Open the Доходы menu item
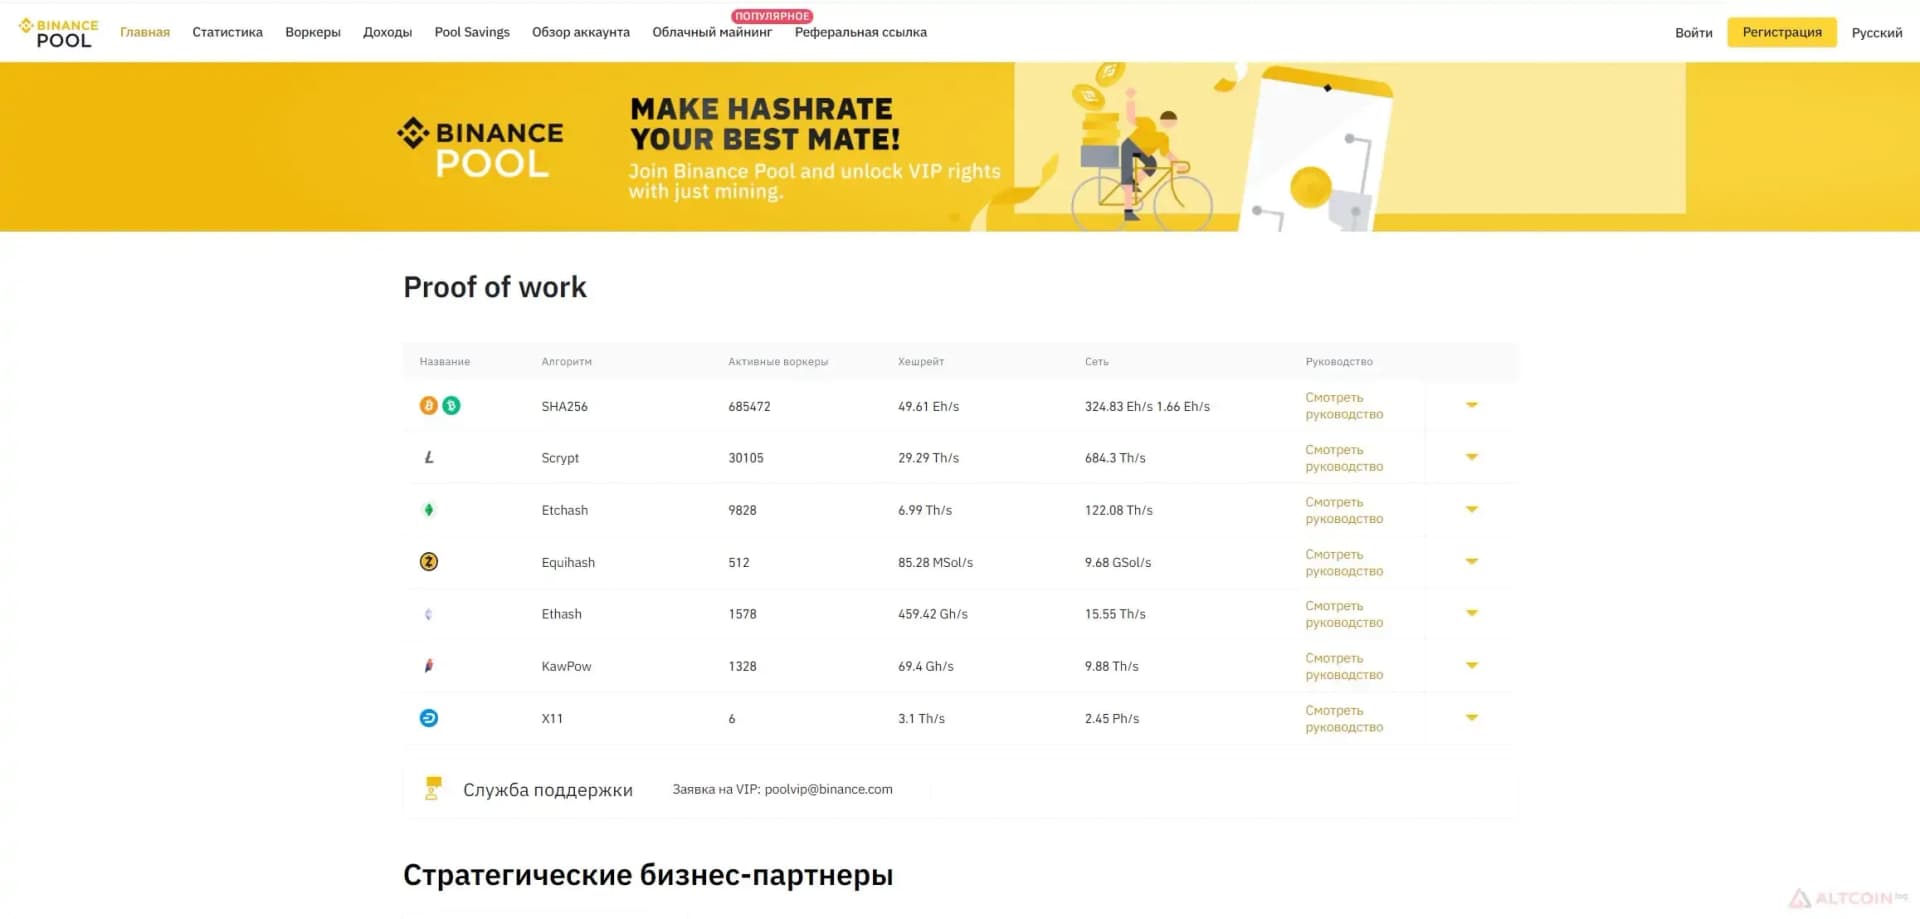The width and height of the screenshot is (1920, 919). 387,32
